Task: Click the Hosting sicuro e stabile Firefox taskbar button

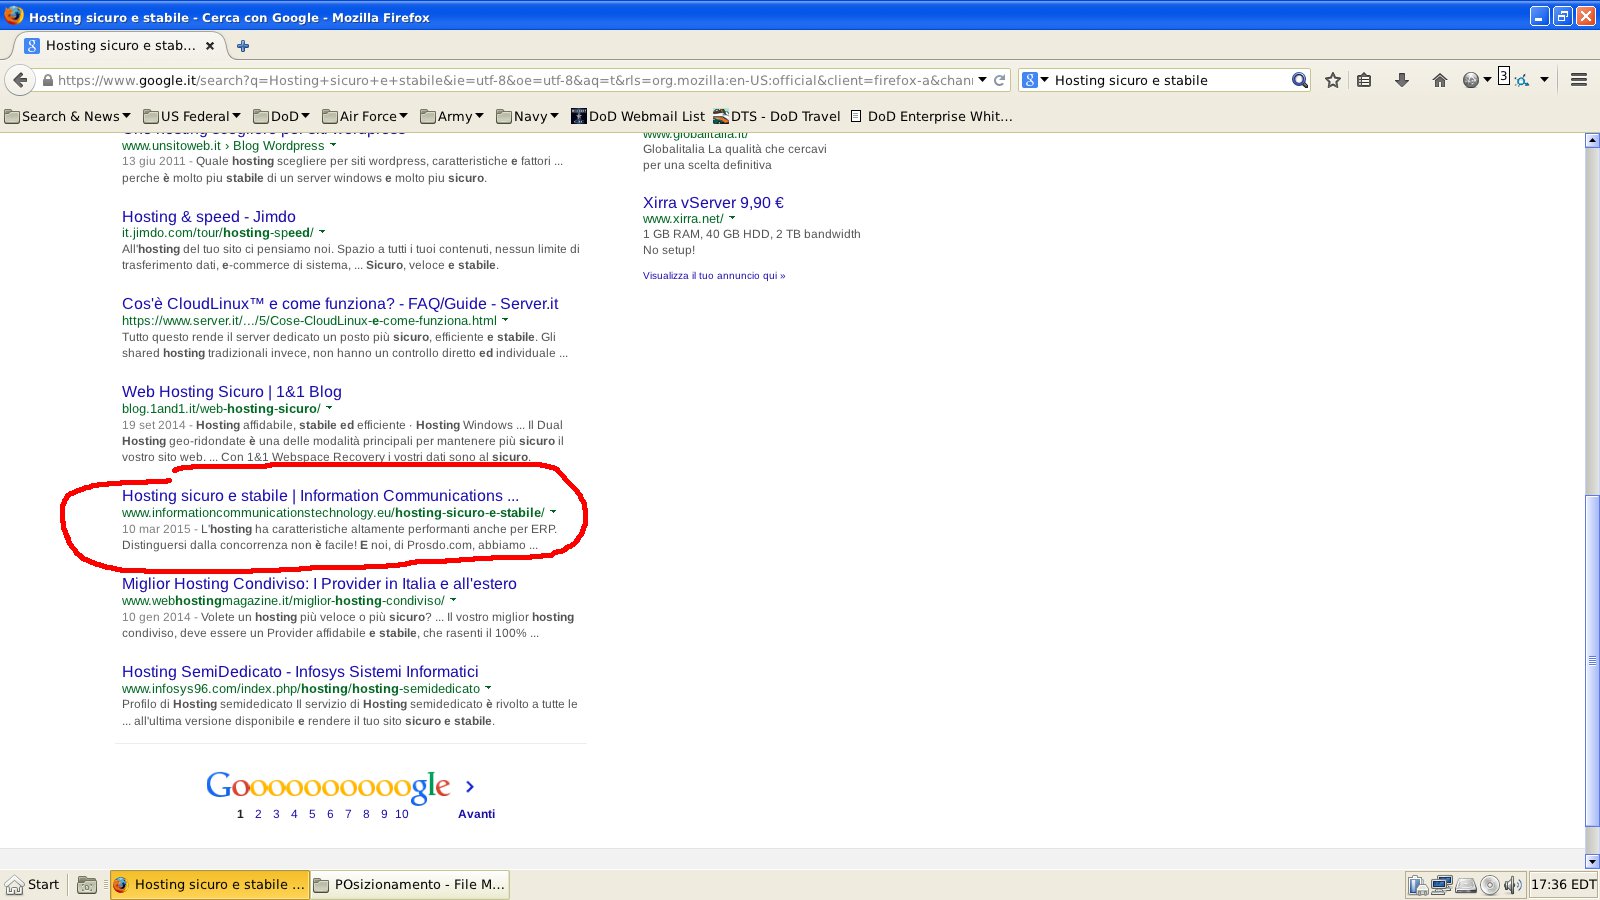Action: pos(209,884)
